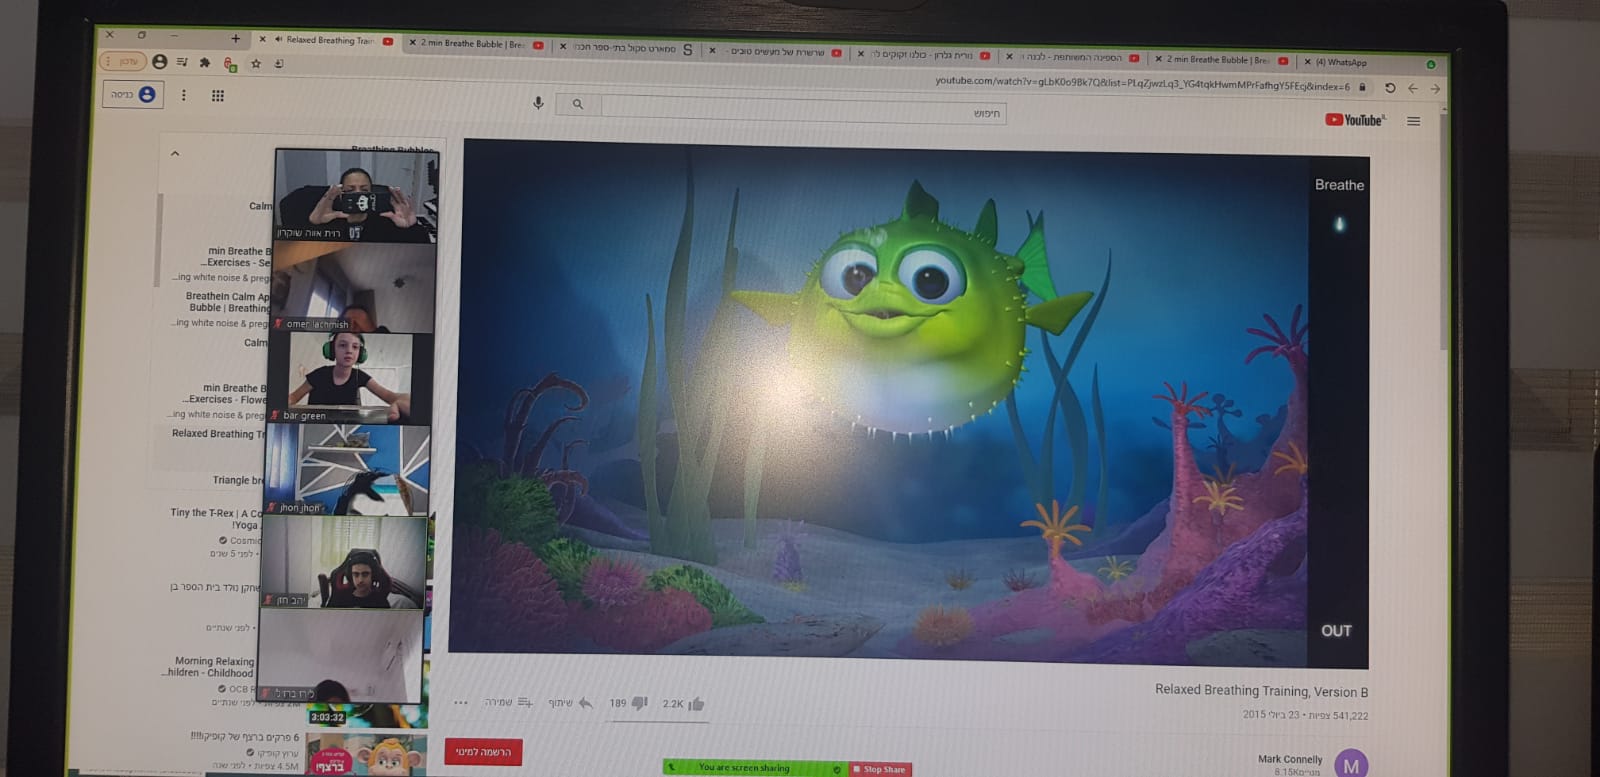Open the monkey cartoon video thumbnail

pos(366,755)
